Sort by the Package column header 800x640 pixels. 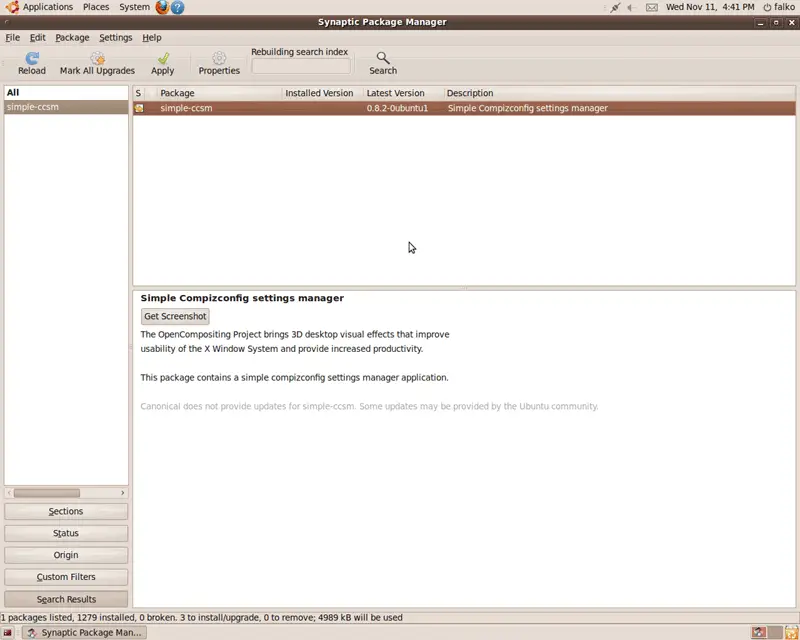tap(219, 93)
